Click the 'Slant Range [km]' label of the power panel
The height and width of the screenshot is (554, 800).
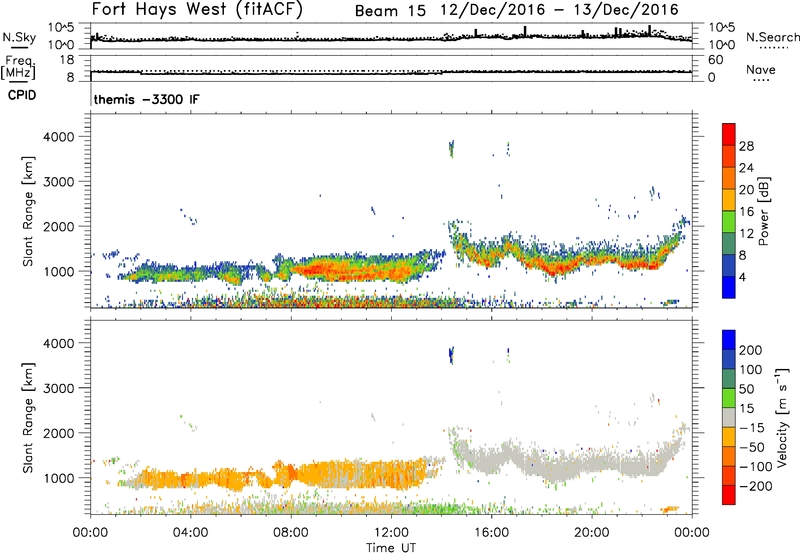click(x=28, y=211)
